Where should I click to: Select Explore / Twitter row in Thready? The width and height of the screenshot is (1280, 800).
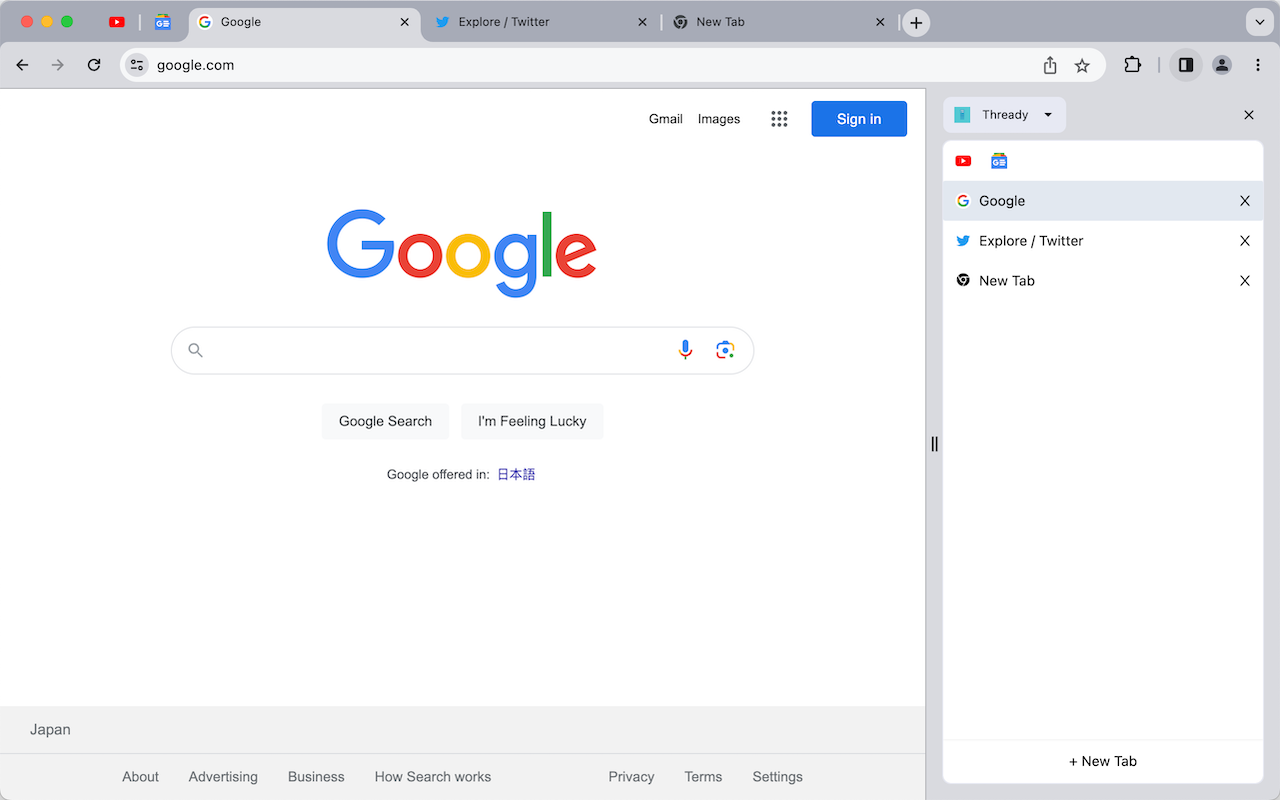(1103, 241)
